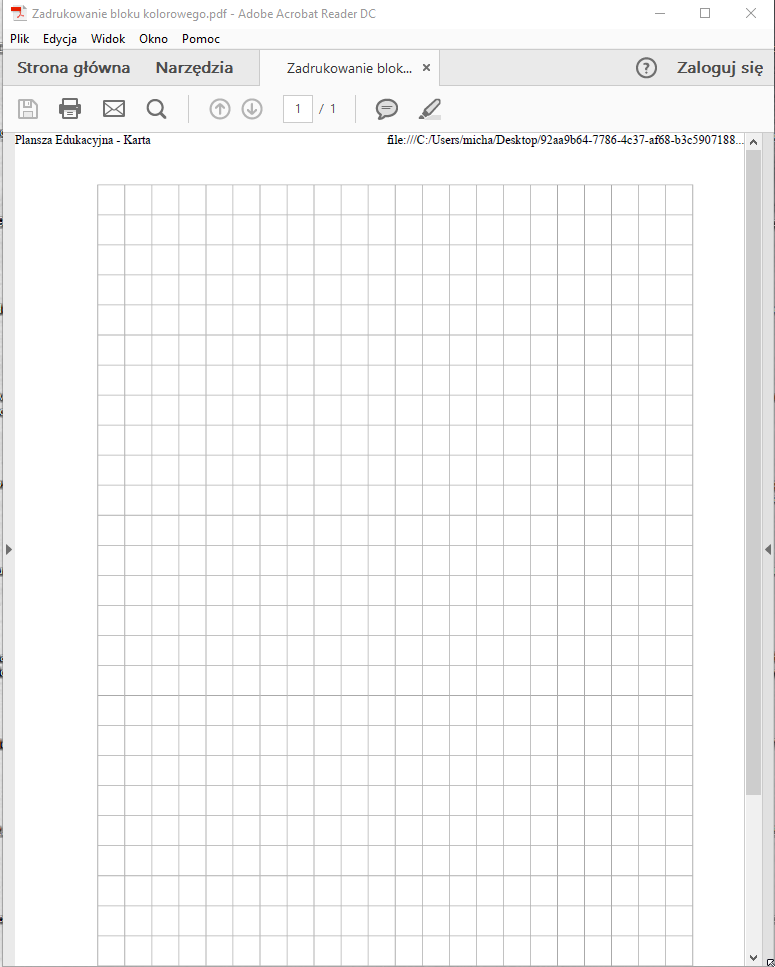Close the Acrobat Reader window
The image size is (775, 967).
point(751,13)
